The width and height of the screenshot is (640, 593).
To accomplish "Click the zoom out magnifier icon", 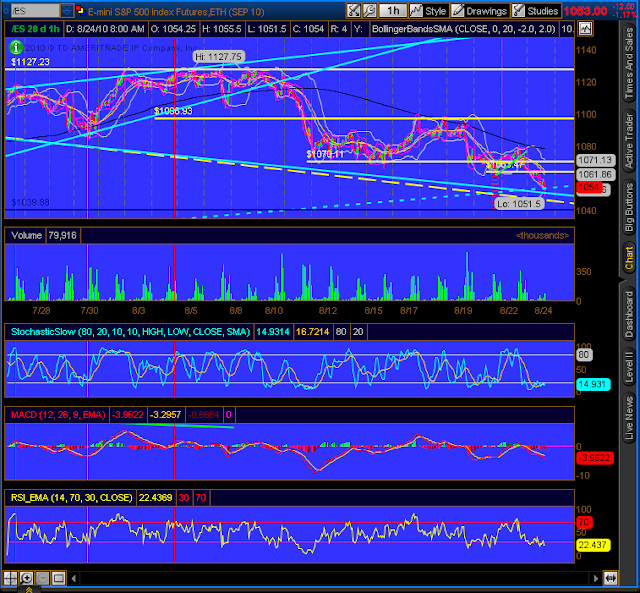I will click(x=42, y=578).
